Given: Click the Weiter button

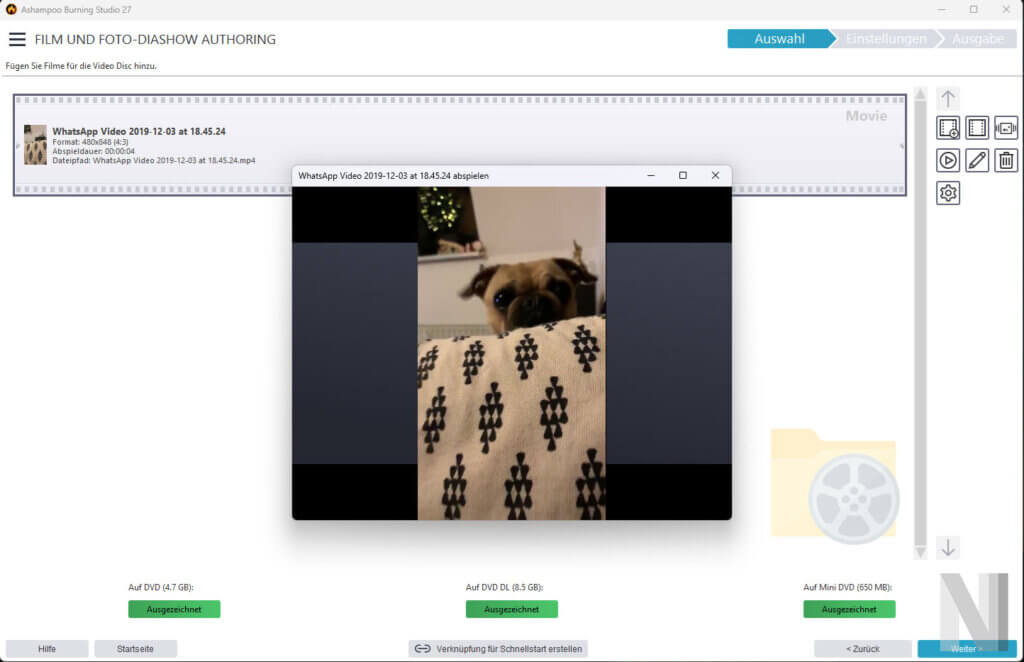Looking at the screenshot, I should [966, 648].
